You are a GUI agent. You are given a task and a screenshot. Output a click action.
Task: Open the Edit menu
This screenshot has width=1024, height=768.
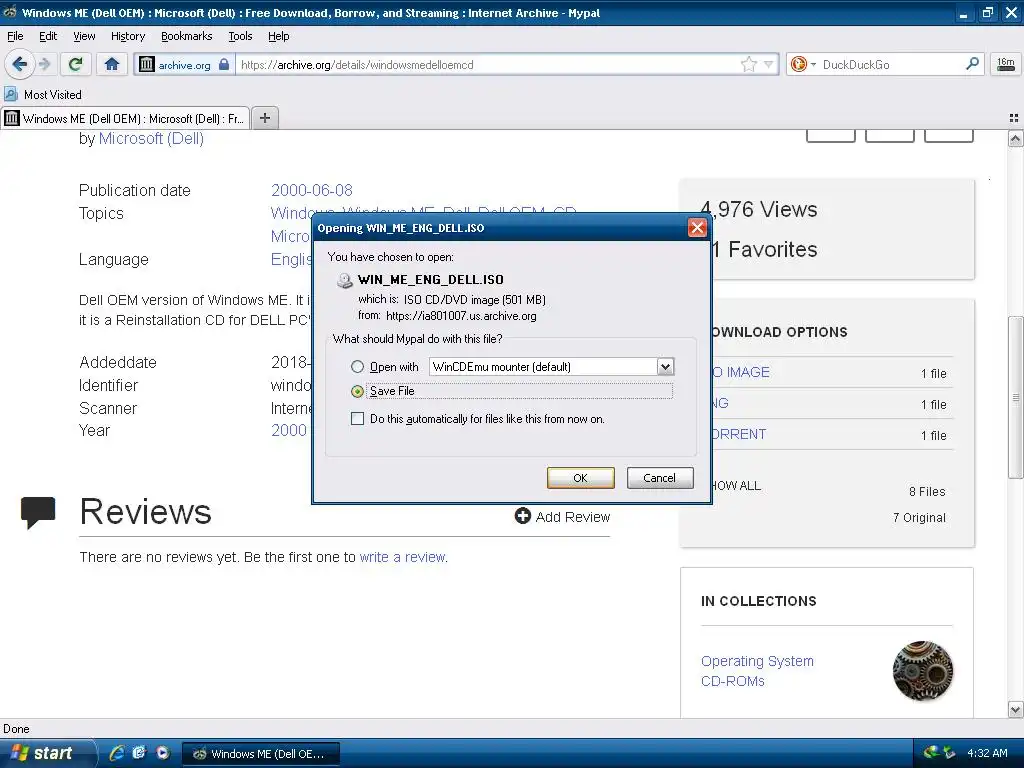click(48, 36)
